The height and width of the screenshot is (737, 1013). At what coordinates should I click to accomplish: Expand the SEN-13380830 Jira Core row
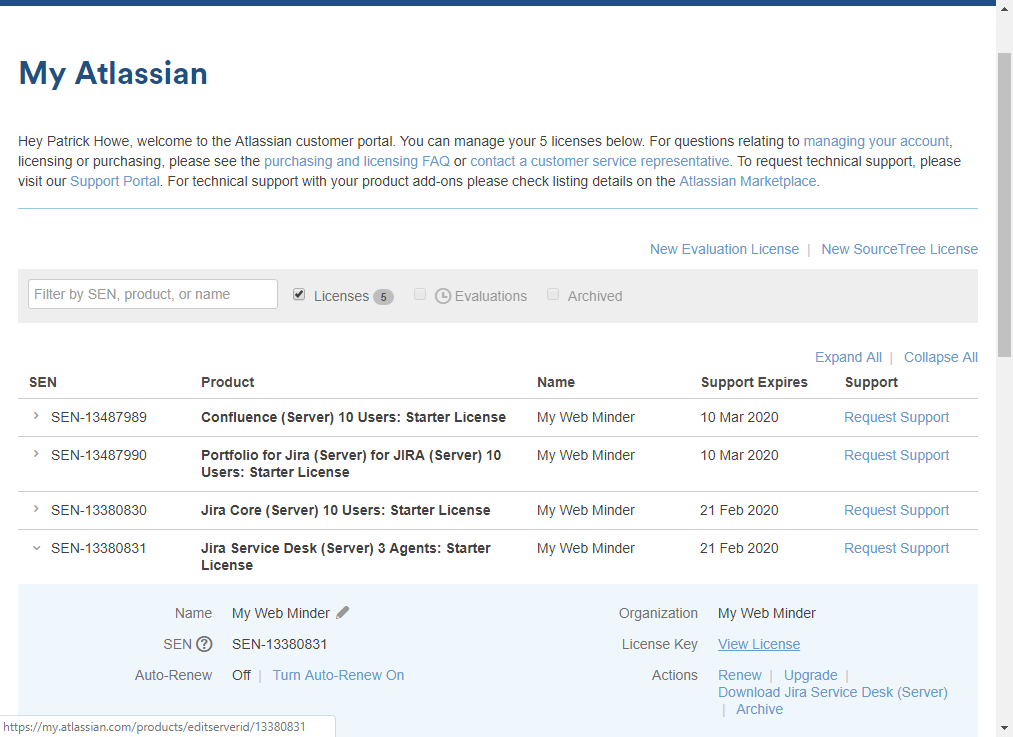click(x=36, y=510)
